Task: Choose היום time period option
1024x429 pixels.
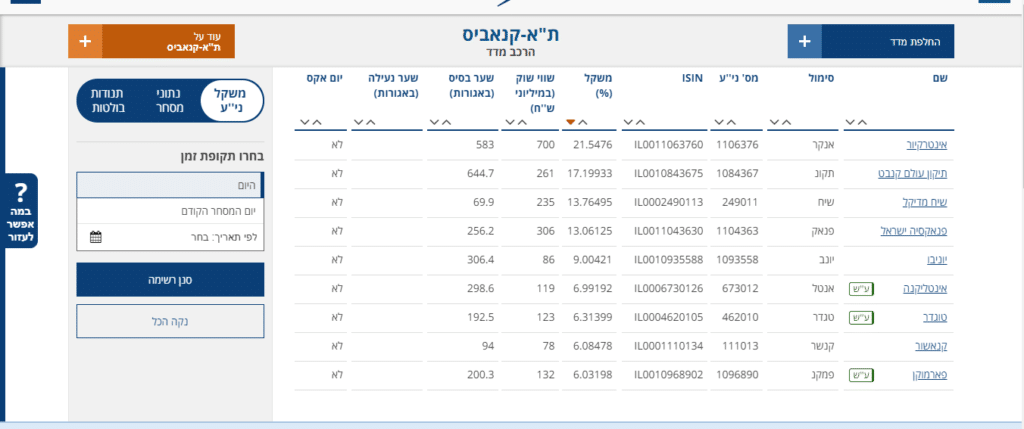Action: [170, 185]
